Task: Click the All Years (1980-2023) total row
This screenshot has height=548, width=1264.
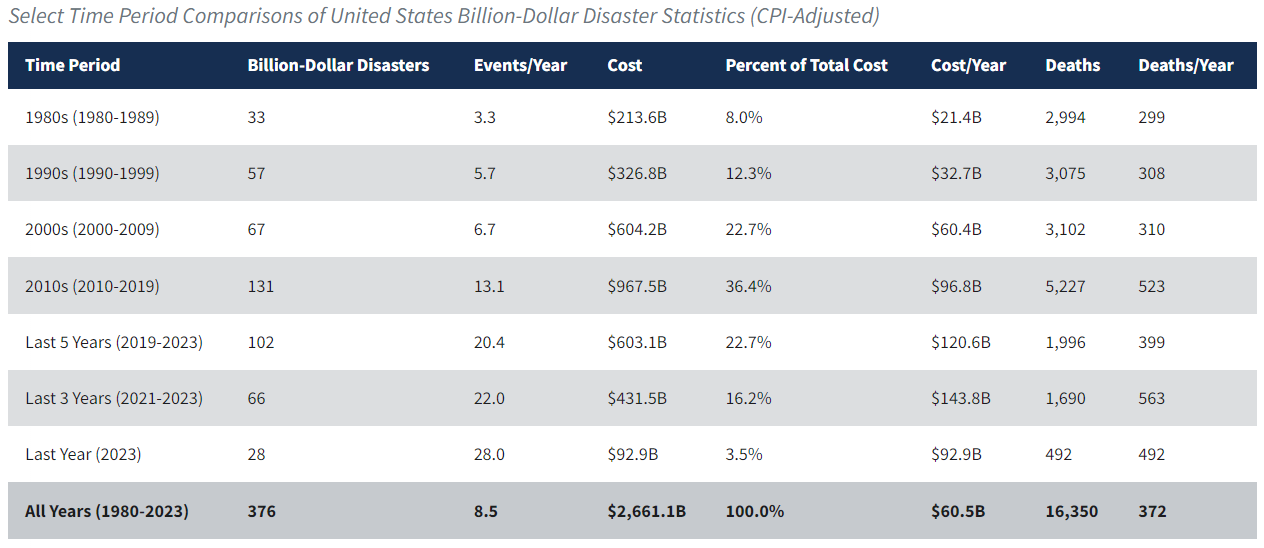Action: [x=107, y=512]
